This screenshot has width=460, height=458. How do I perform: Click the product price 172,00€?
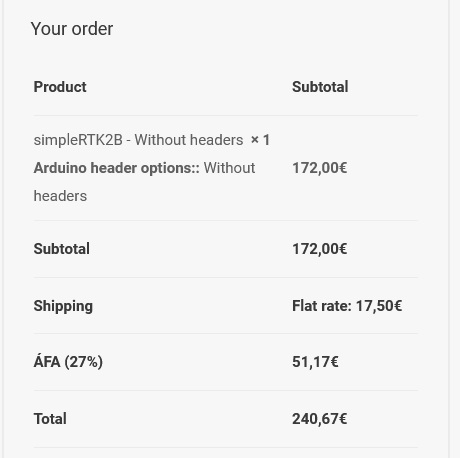(320, 168)
